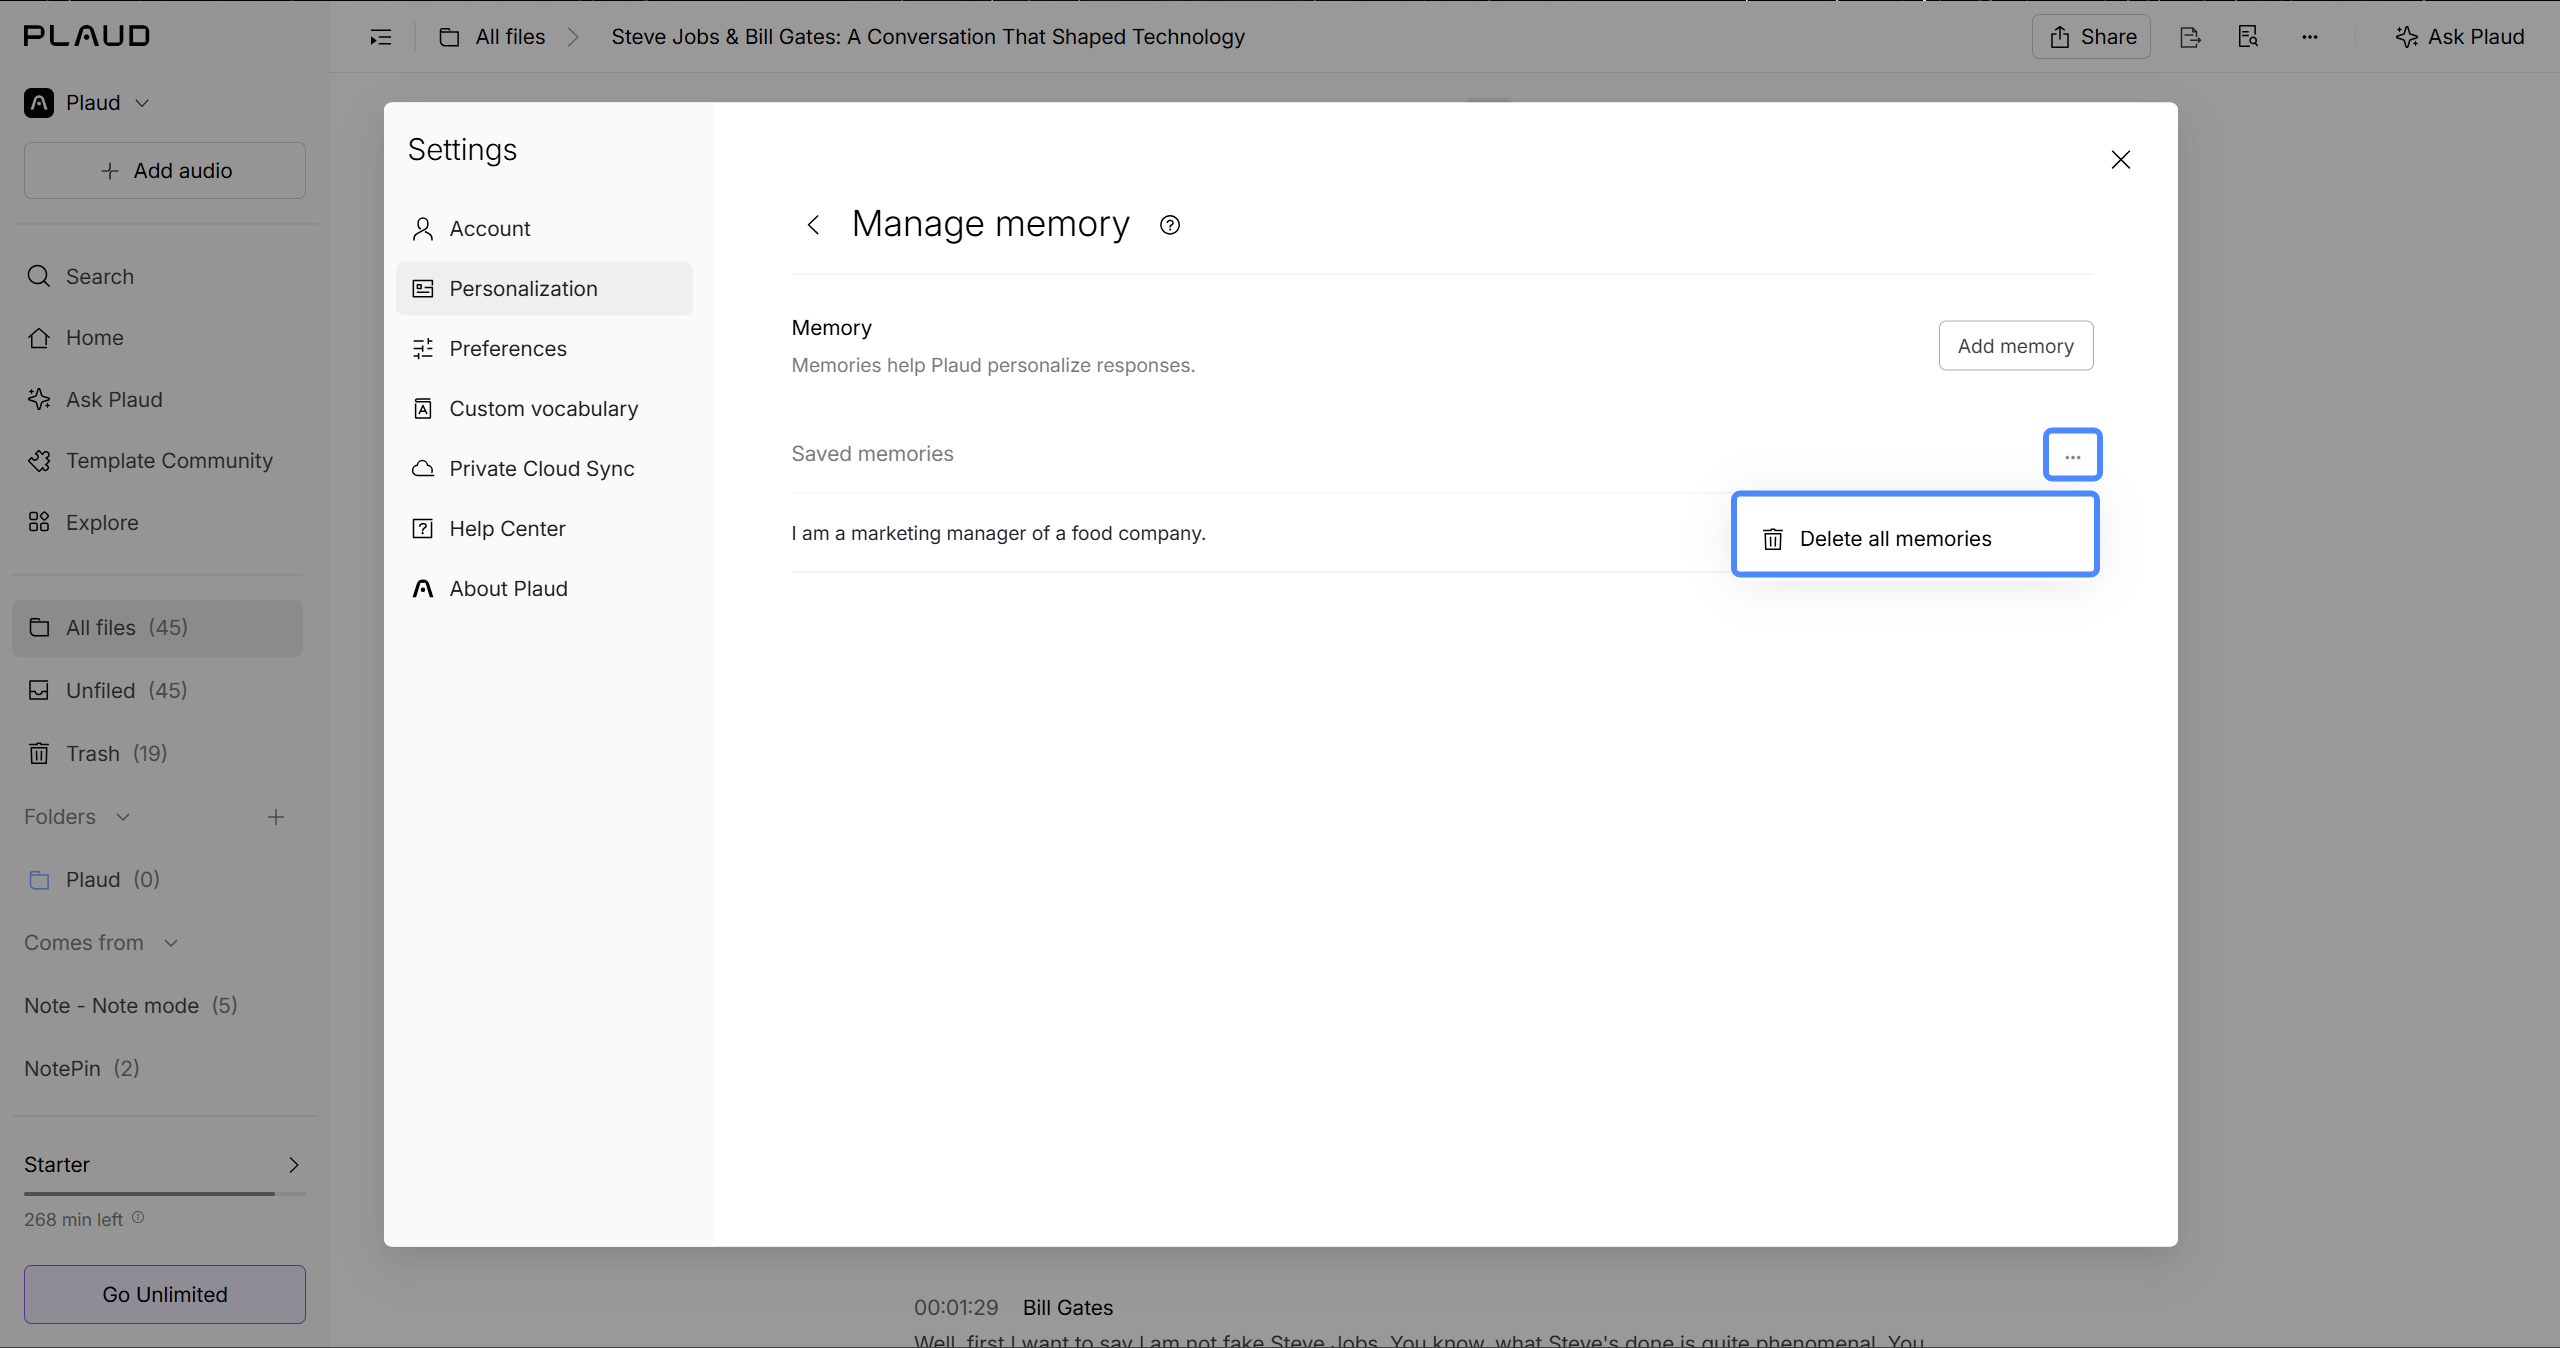Screen dimensions: 2560x1348
Task: Click the Private Cloud Sync cloud icon
Action: [x=423, y=469]
